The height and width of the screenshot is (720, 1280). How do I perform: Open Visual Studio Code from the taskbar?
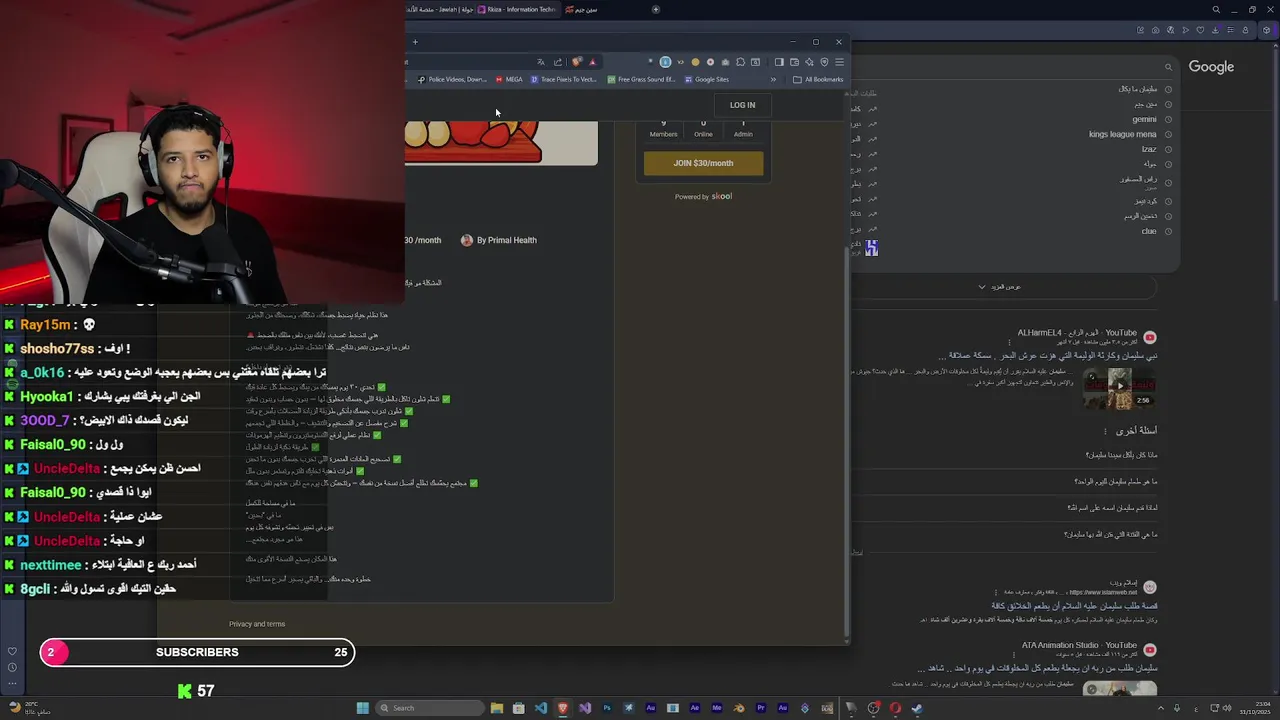(x=541, y=708)
